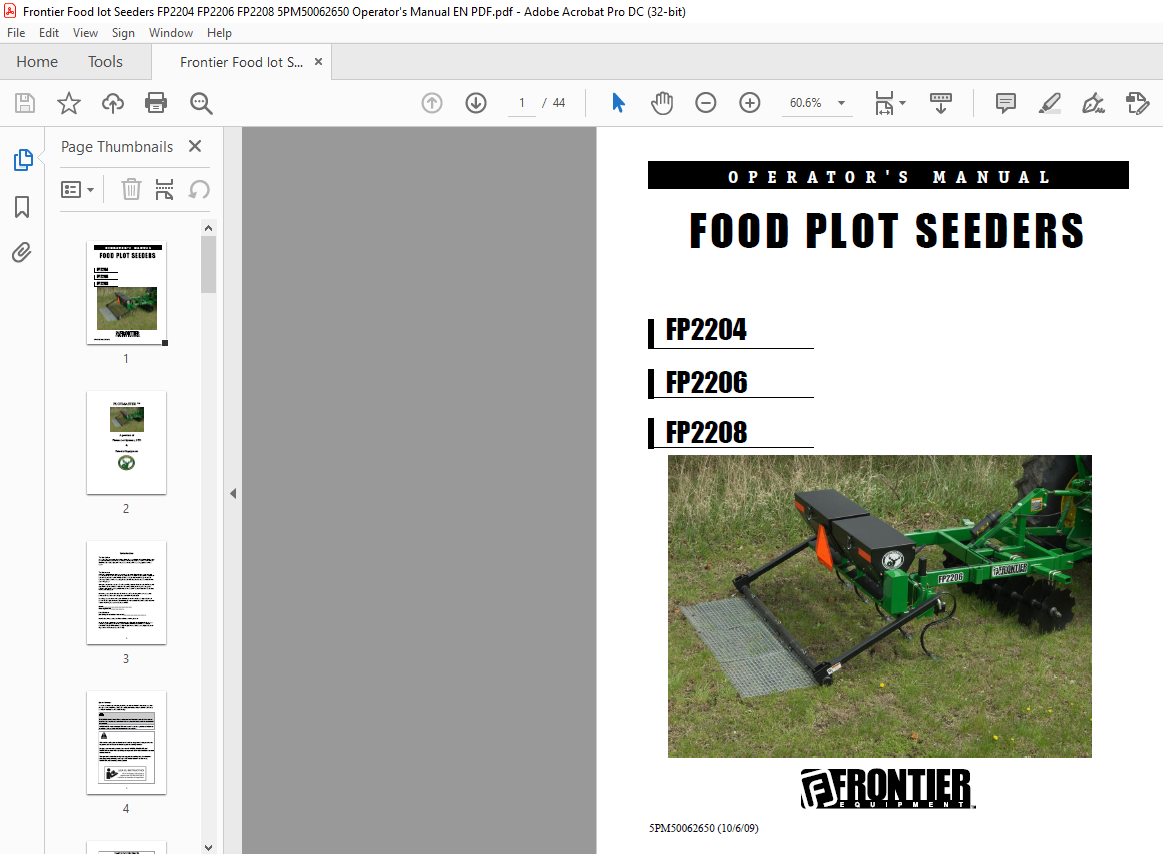Switch to the Home tab
The width and height of the screenshot is (1163, 854).
pos(37,62)
